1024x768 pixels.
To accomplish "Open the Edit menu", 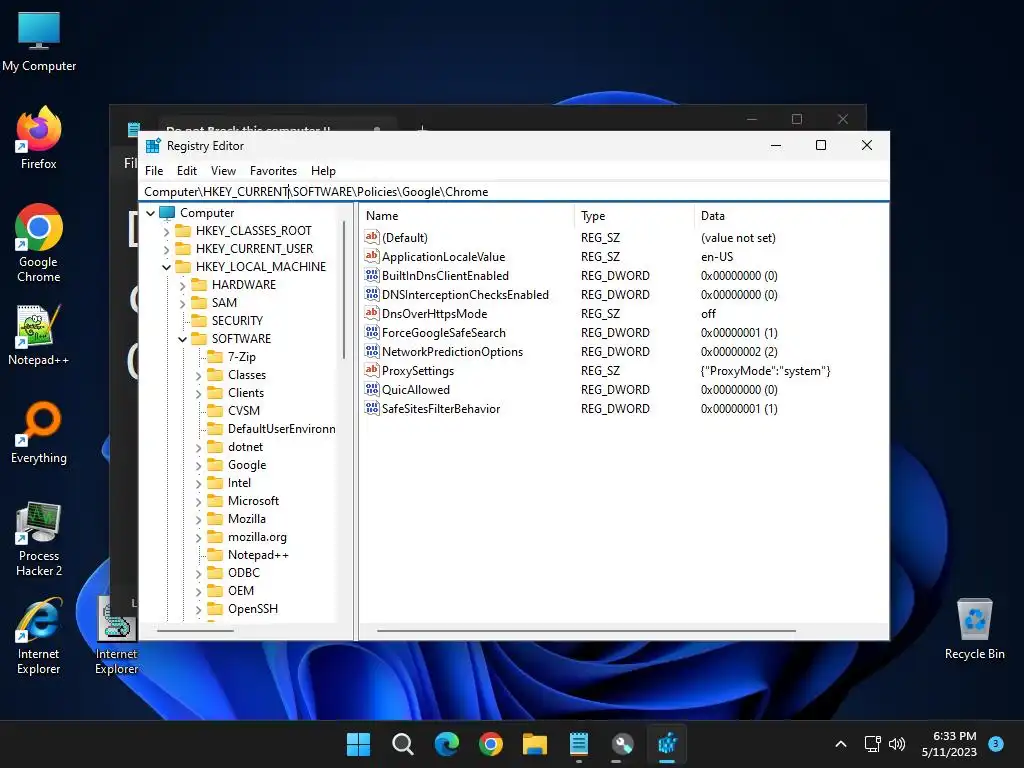I will click(x=187, y=170).
